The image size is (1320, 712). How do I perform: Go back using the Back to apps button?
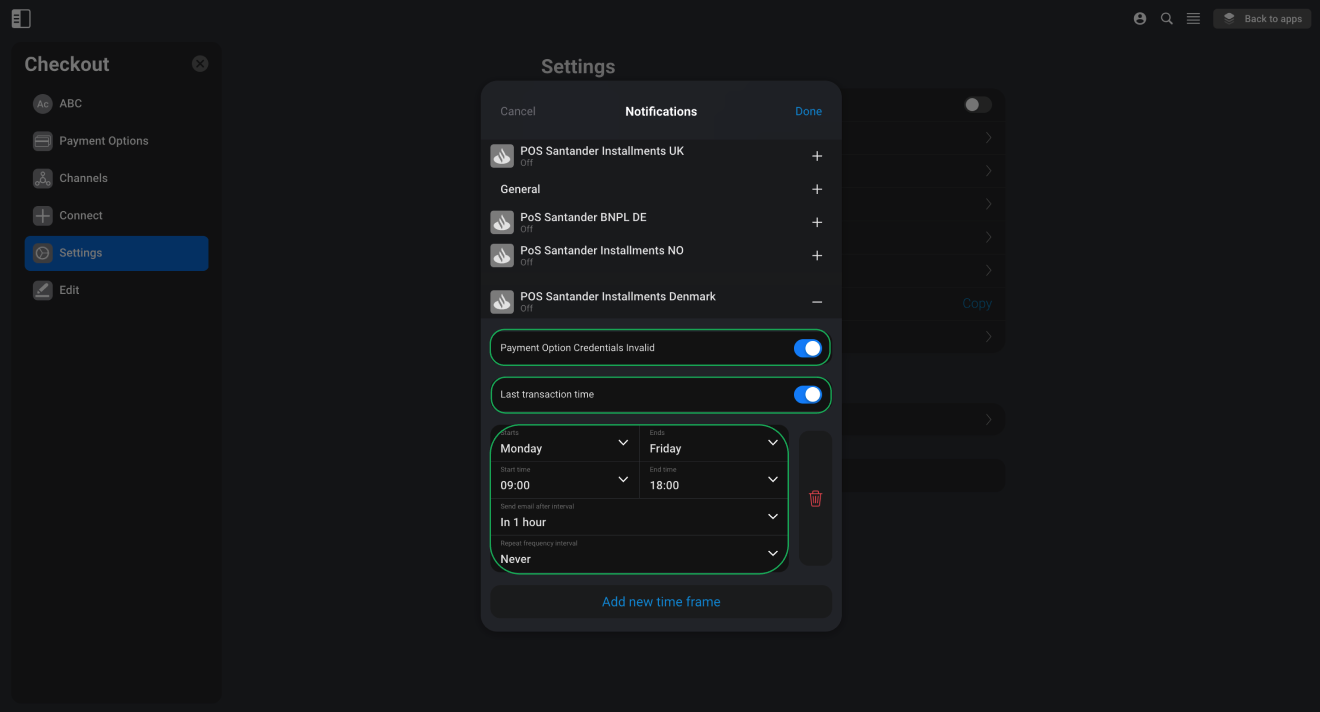coord(1262,19)
